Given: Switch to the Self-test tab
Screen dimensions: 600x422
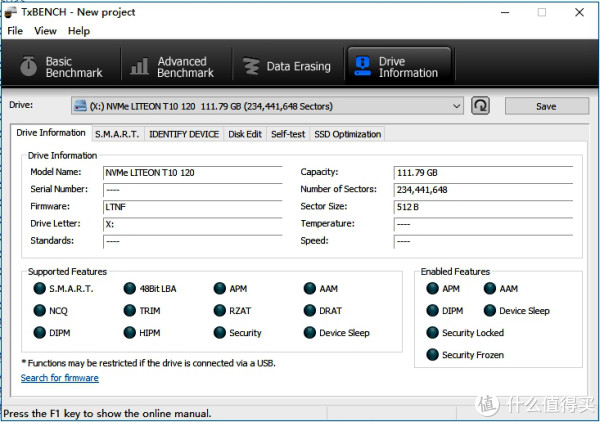Looking at the screenshot, I should point(288,134).
